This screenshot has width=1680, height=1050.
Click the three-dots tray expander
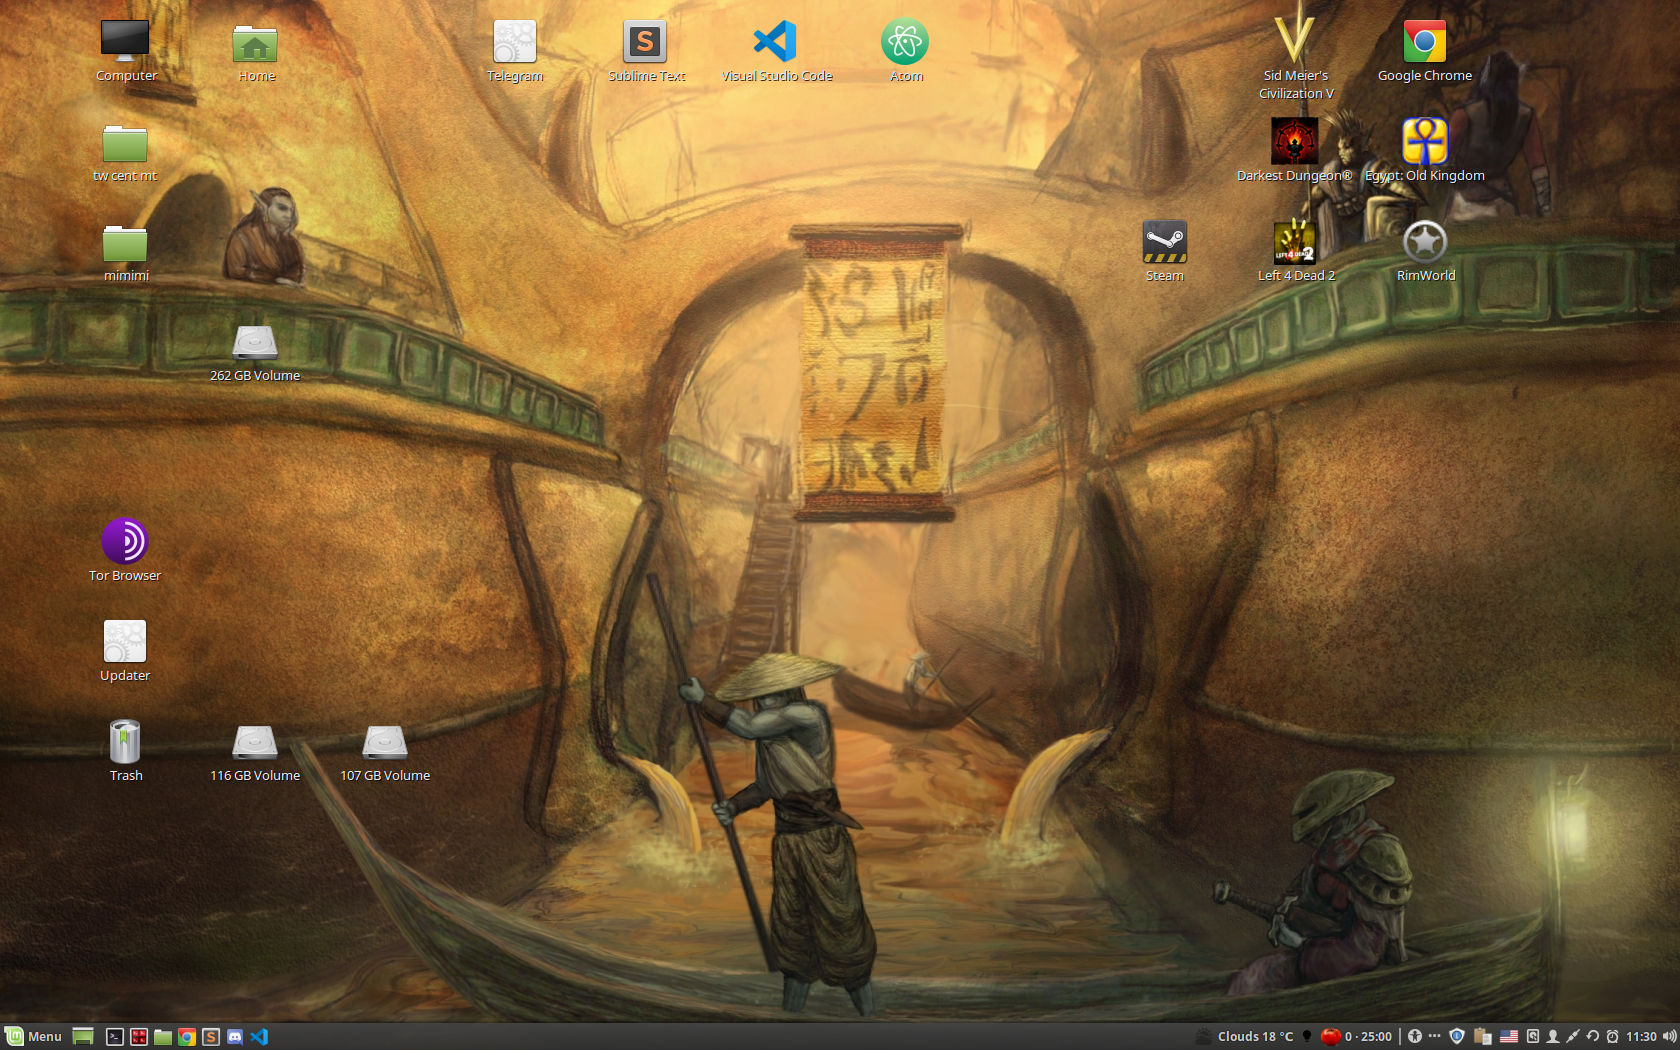pos(1435,1036)
